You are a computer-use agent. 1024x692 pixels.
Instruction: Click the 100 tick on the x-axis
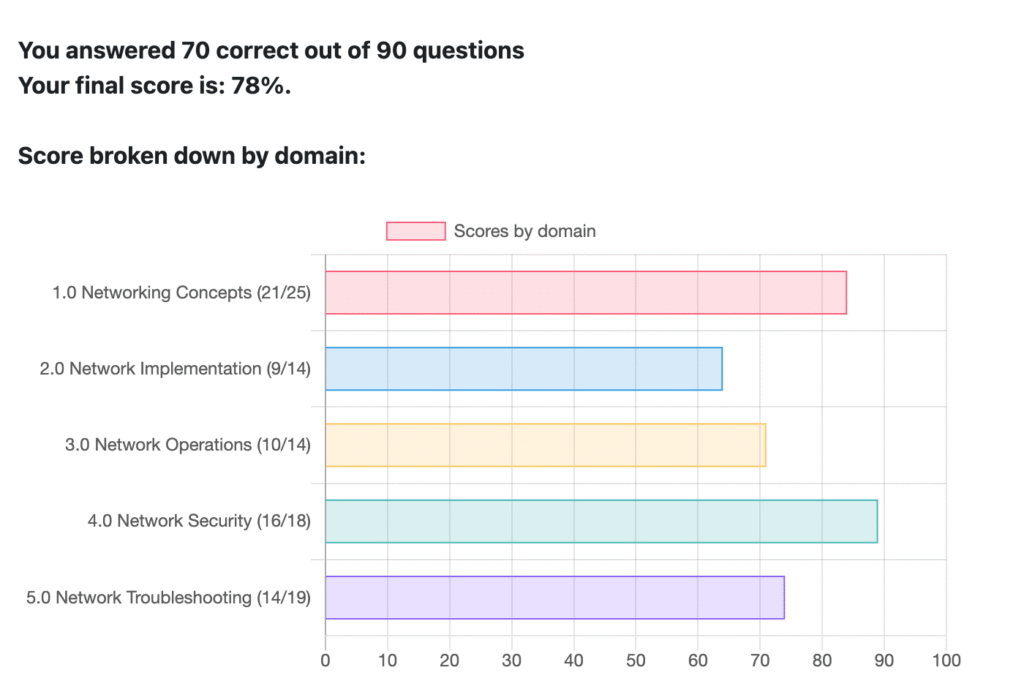point(946,660)
